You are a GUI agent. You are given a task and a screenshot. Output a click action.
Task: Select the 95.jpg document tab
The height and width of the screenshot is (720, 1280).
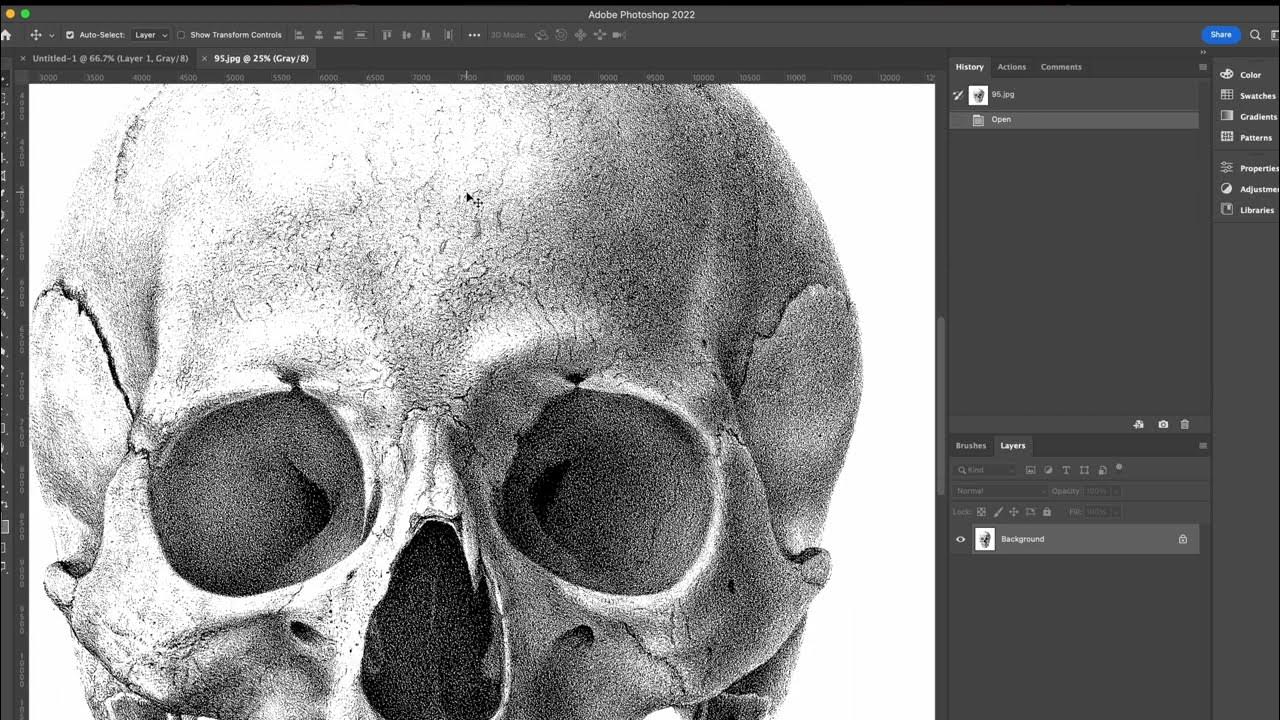[261, 58]
